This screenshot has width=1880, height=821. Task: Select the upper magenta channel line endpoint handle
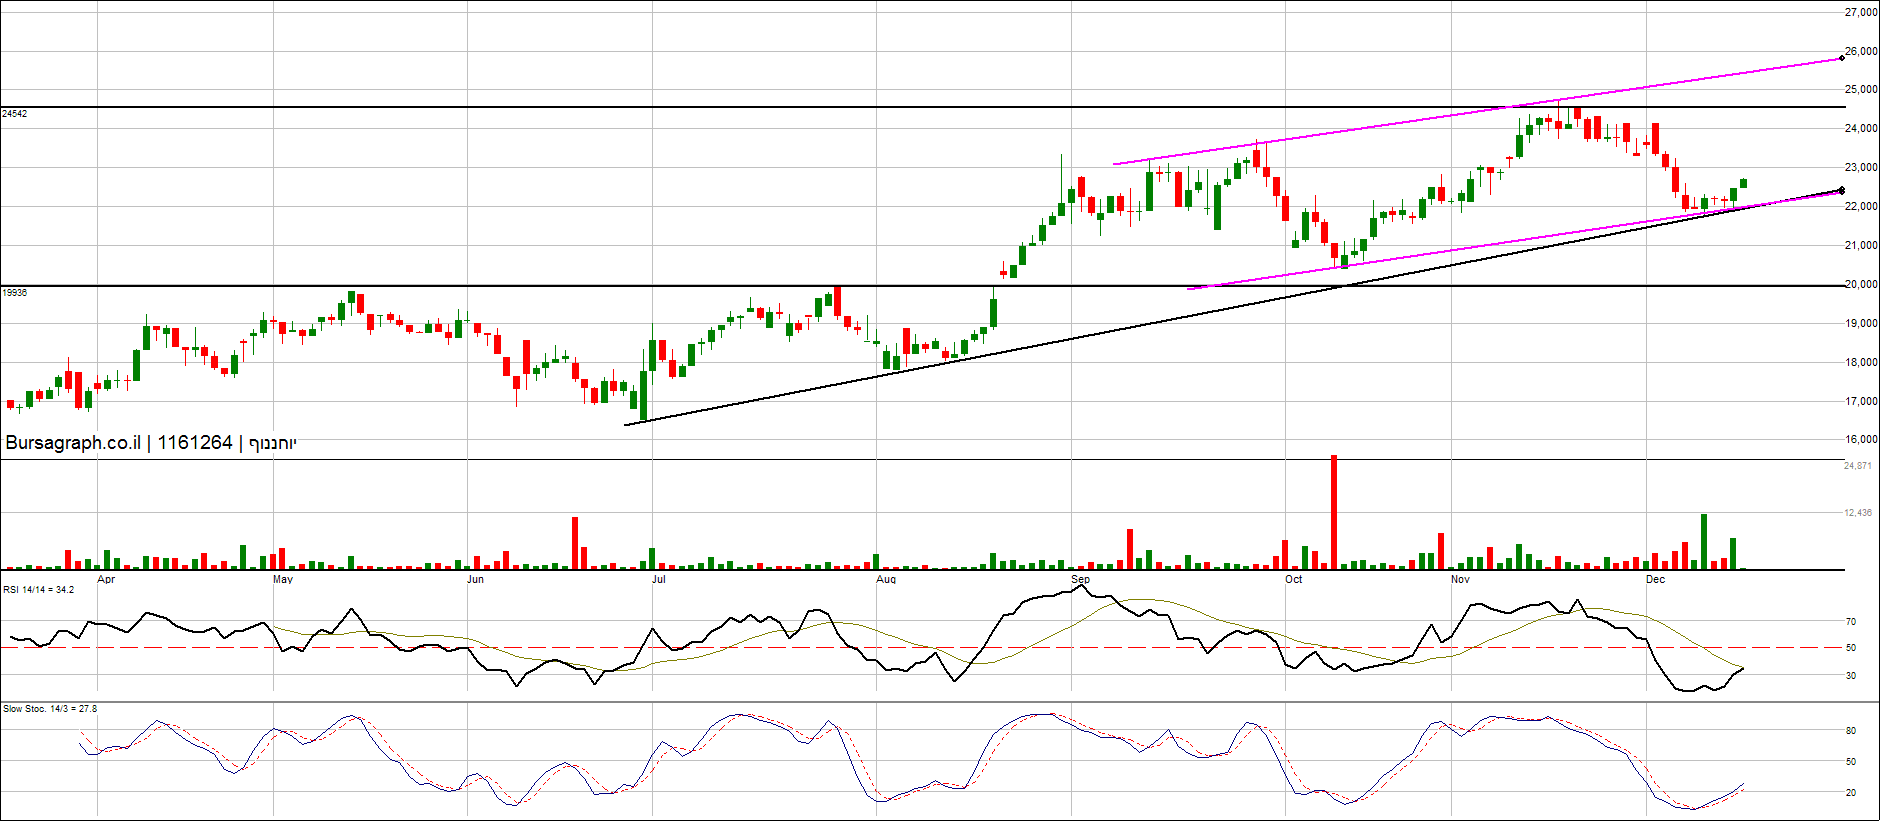[1841, 58]
